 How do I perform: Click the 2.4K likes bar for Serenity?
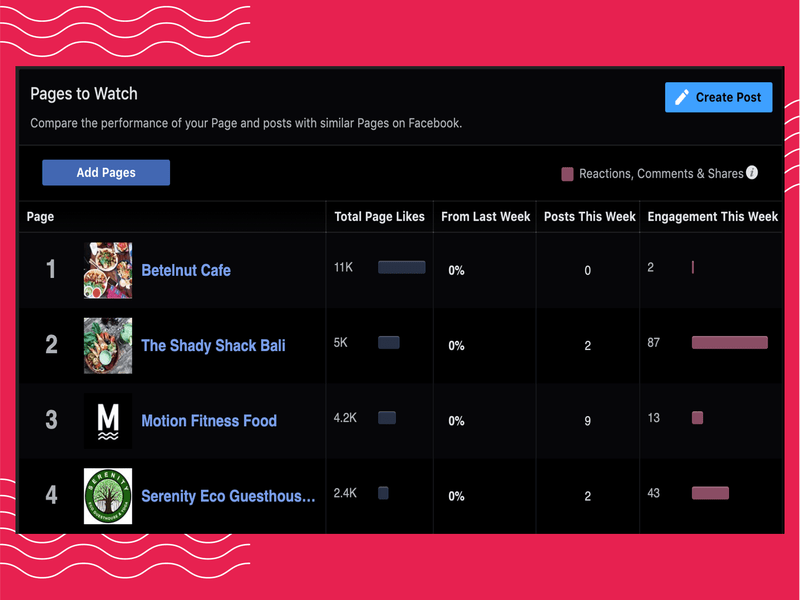(383, 493)
